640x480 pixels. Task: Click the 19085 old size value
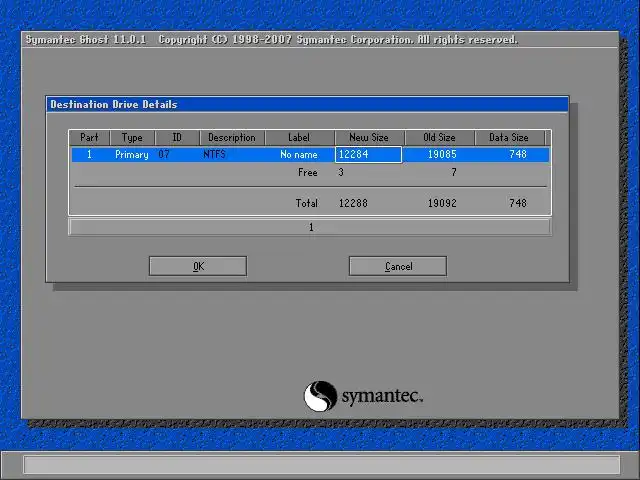click(442, 154)
